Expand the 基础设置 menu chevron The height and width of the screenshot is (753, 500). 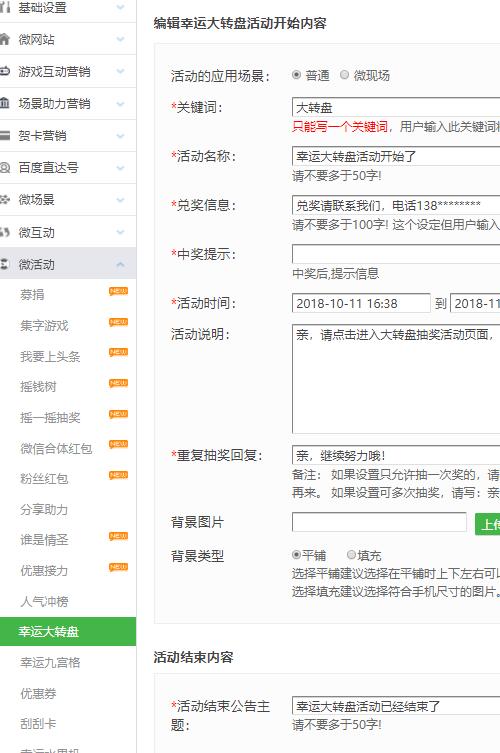pyautogui.click(x=121, y=7)
